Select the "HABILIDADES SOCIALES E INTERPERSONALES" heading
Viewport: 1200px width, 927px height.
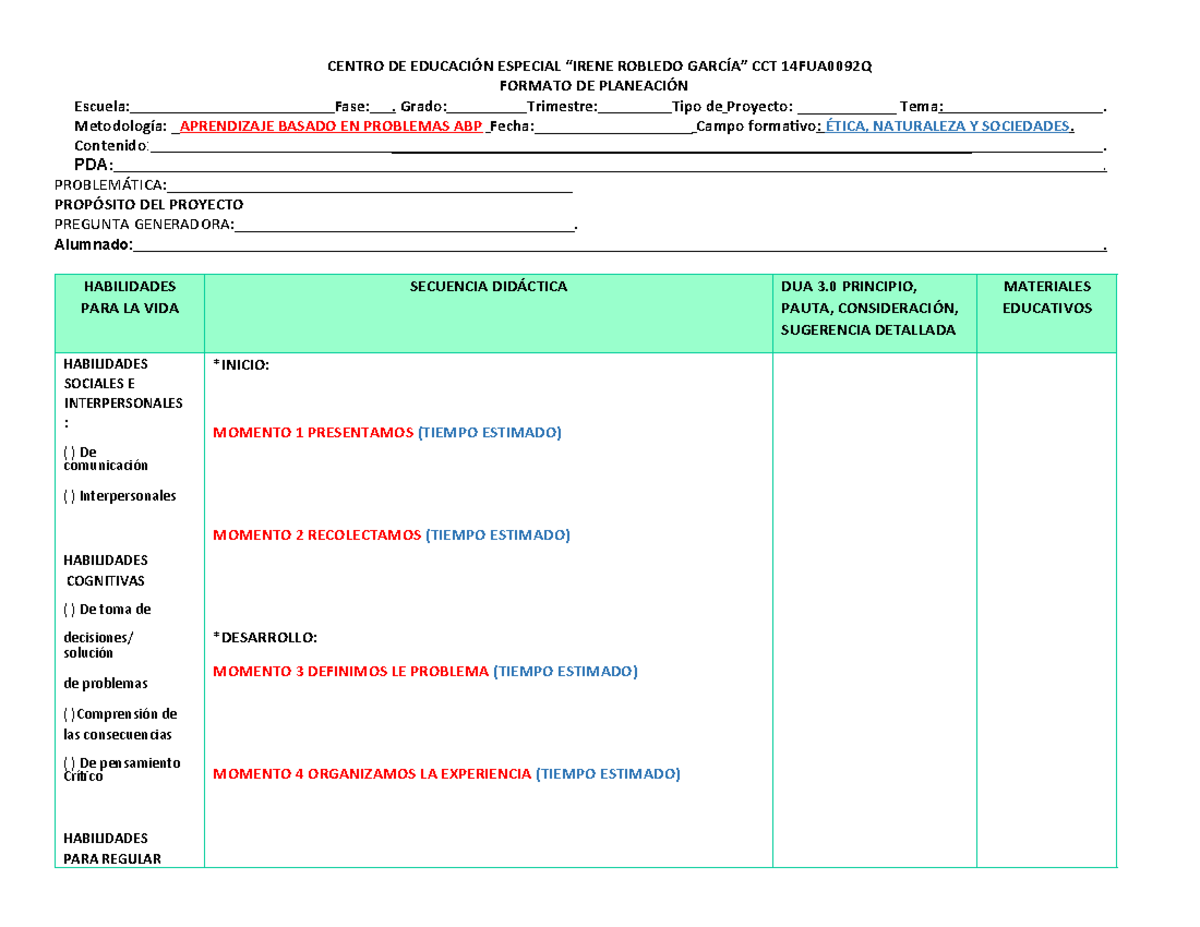point(123,393)
